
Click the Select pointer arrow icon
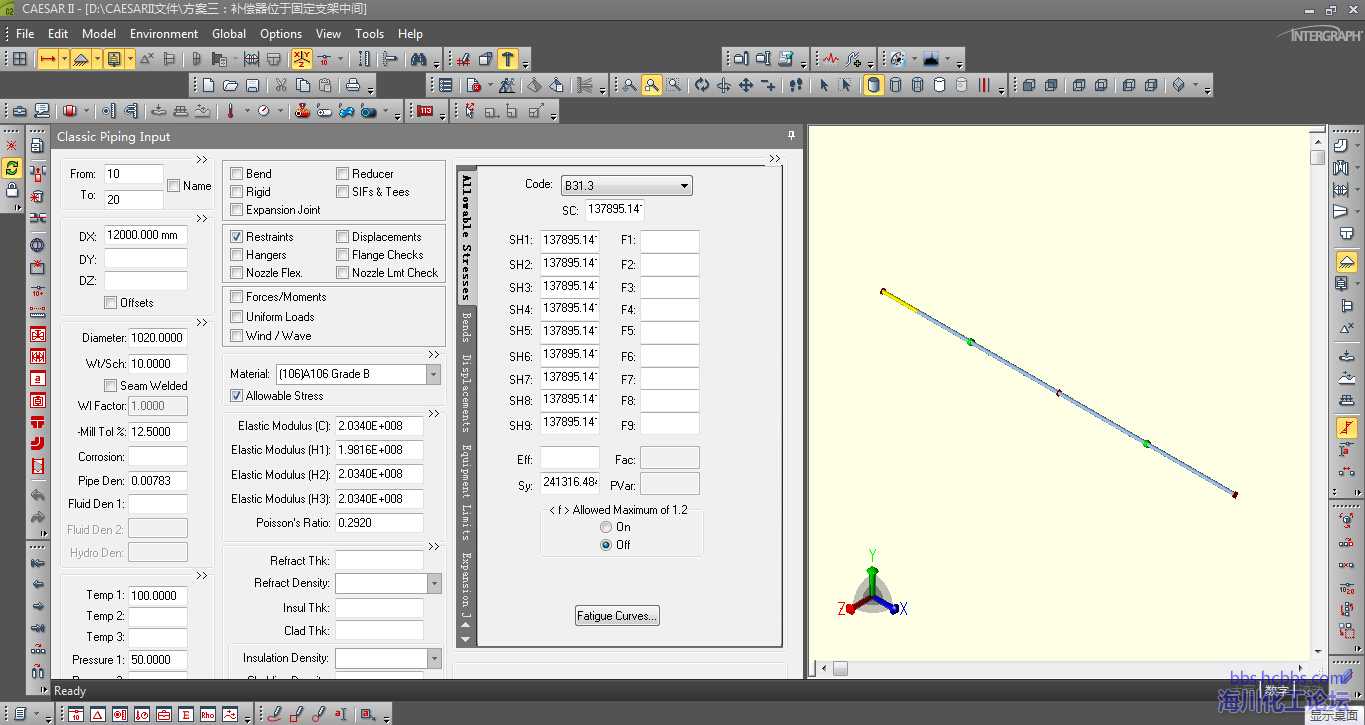click(824, 86)
